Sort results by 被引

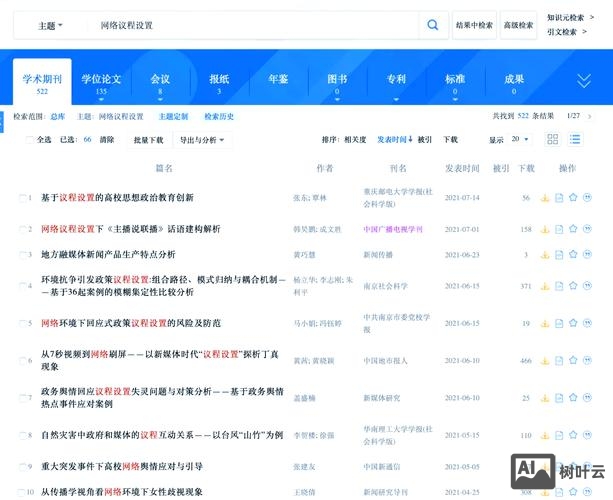424,140
